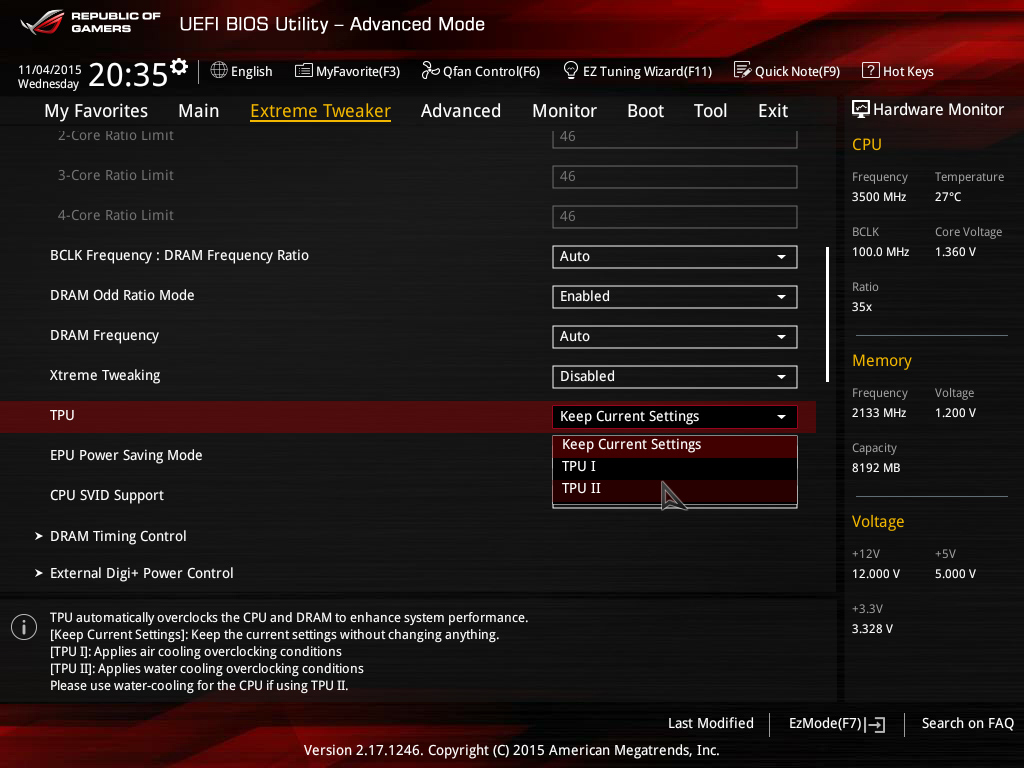
Task: Open Quick Note(F9)
Action: point(787,71)
